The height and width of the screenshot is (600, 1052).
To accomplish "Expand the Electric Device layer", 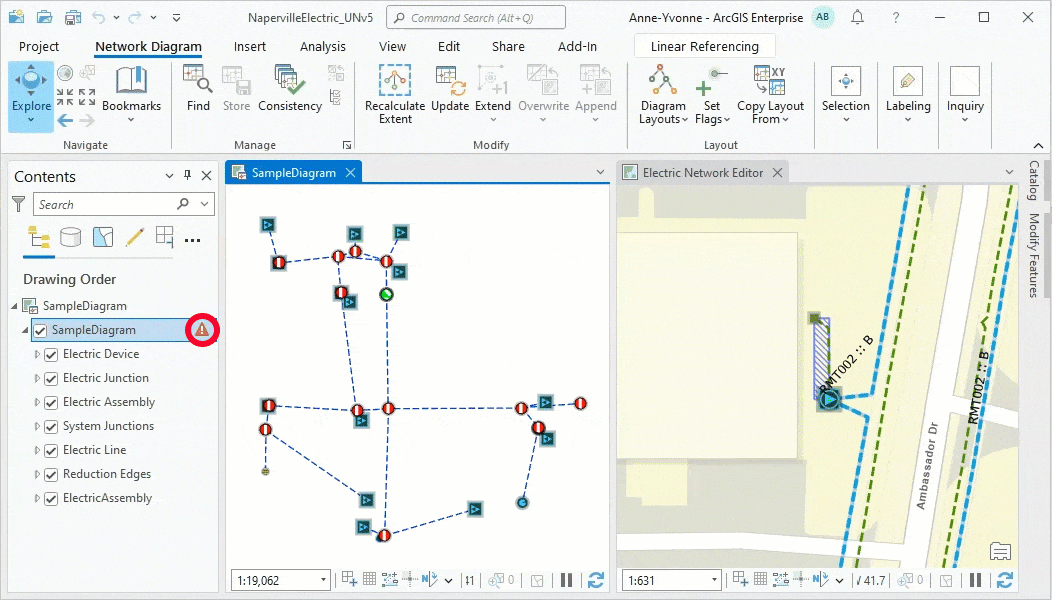I will pyautogui.click(x=37, y=354).
